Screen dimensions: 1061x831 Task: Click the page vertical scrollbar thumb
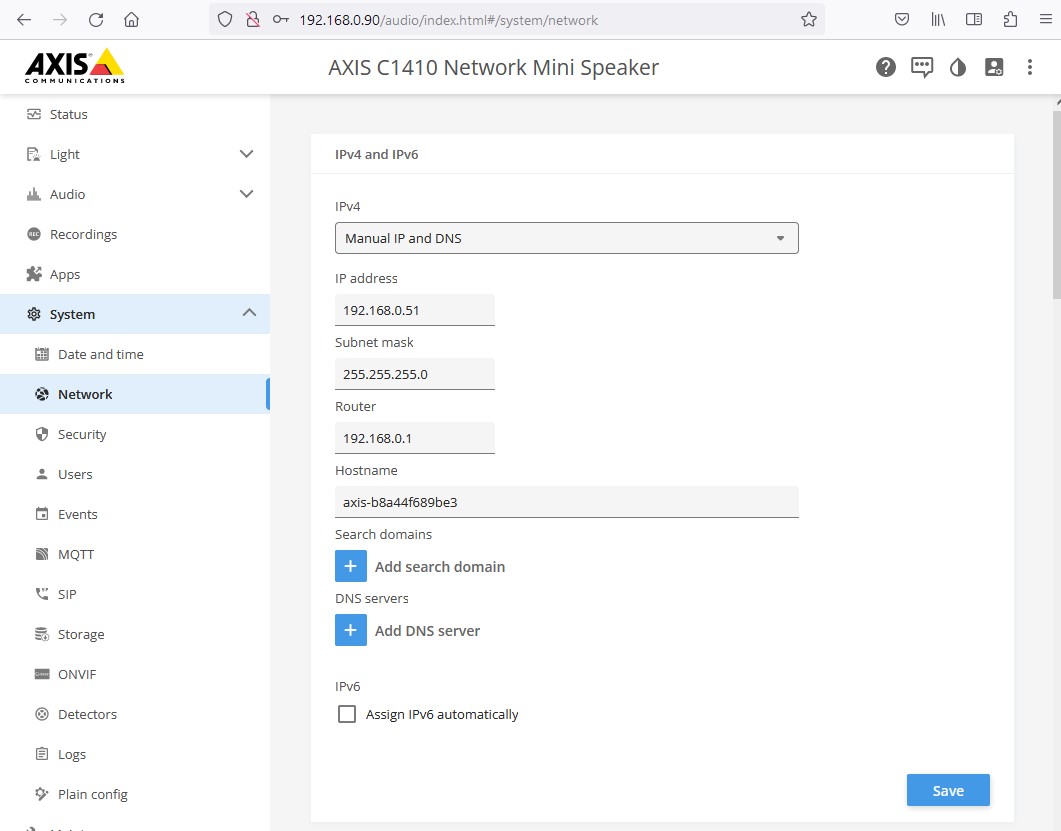[1057, 204]
